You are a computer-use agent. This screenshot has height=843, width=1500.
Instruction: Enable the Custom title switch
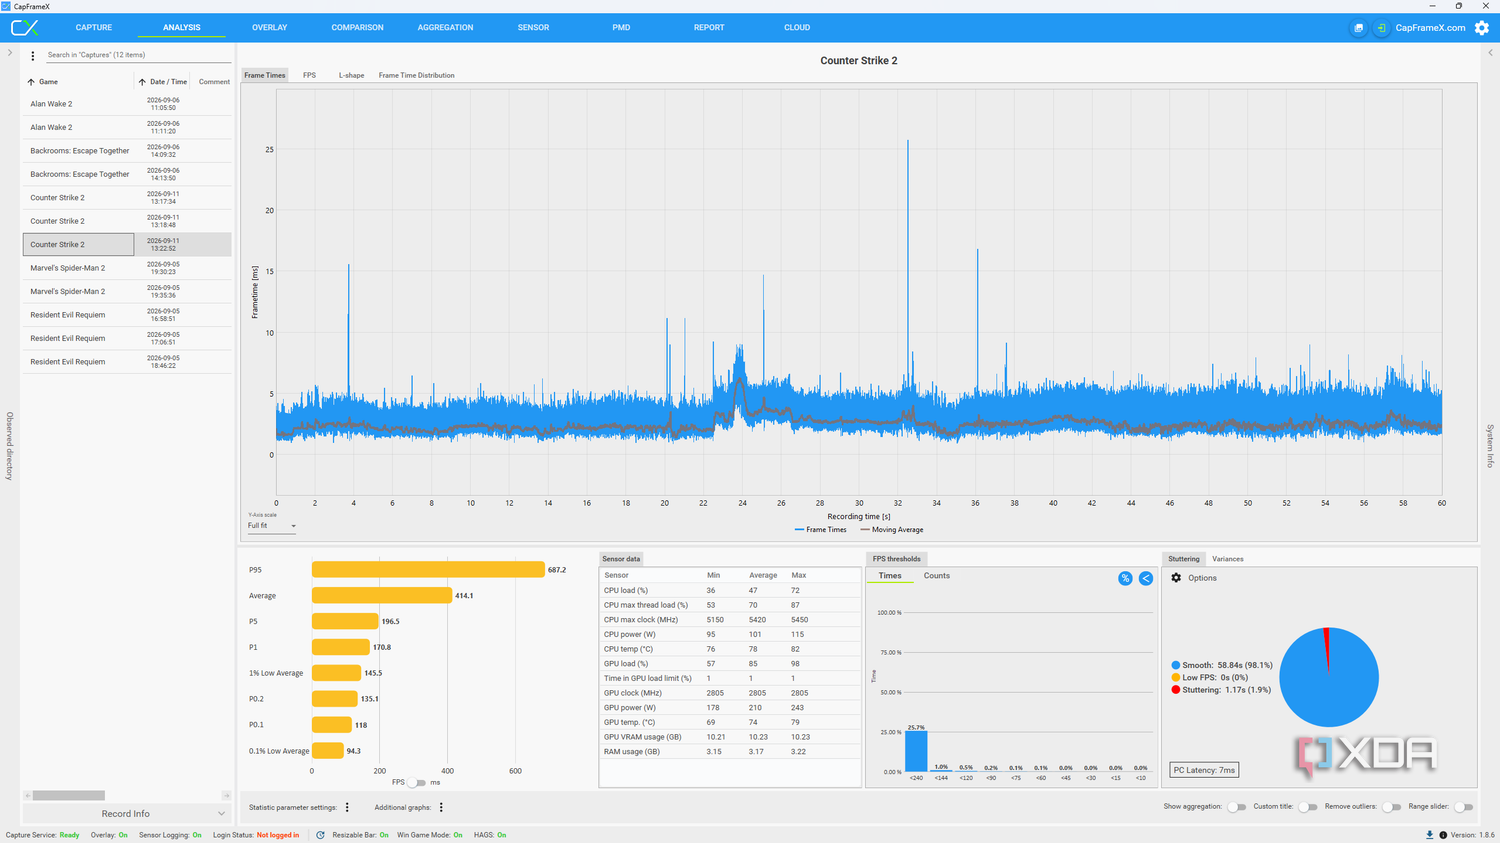(1307, 807)
